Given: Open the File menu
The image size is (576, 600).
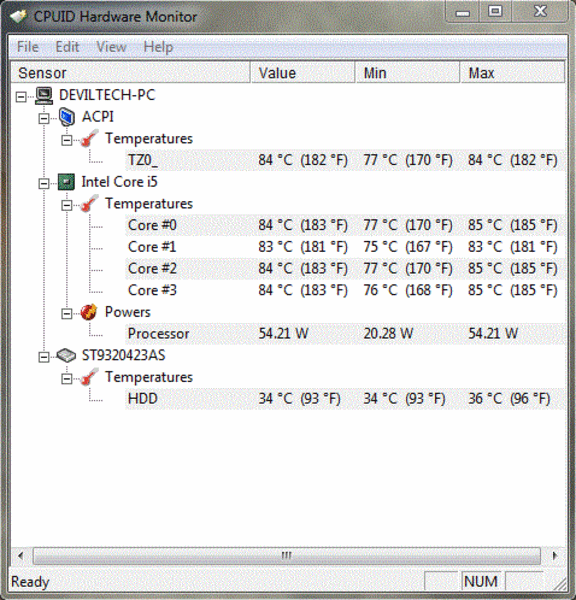Looking at the screenshot, I should (28, 47).
